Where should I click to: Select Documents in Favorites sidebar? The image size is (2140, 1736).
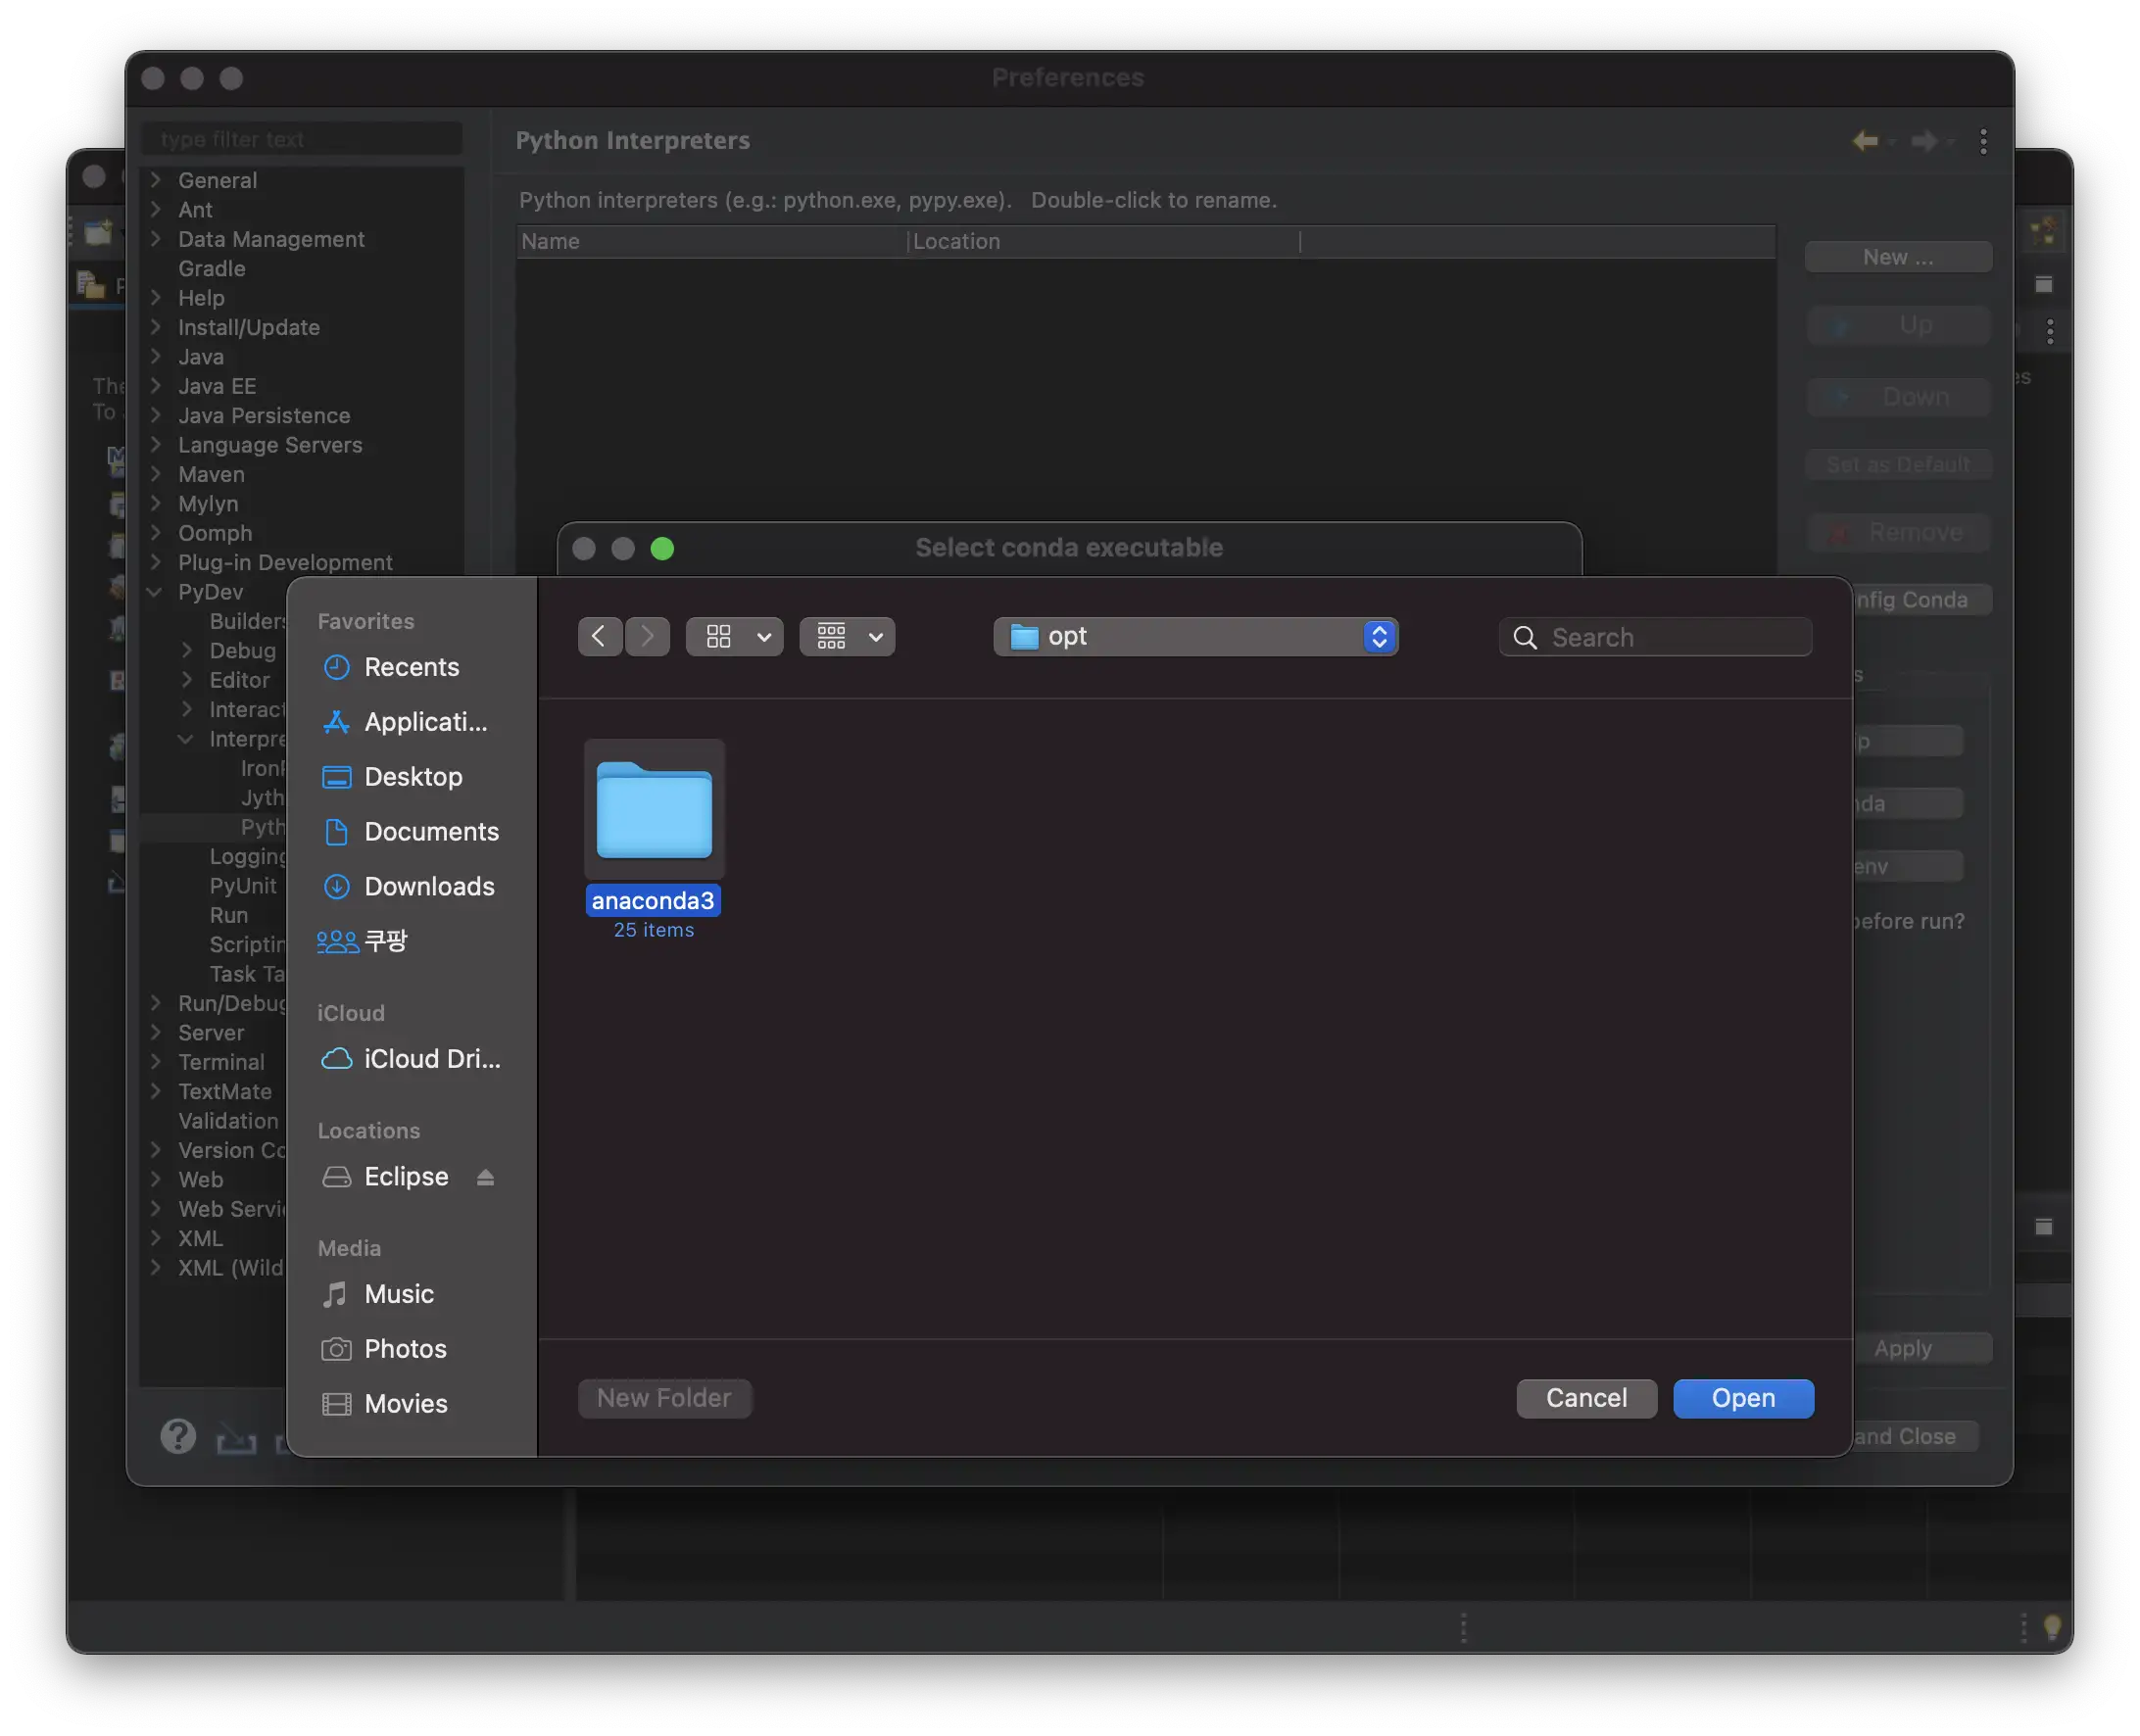(430, 832)
